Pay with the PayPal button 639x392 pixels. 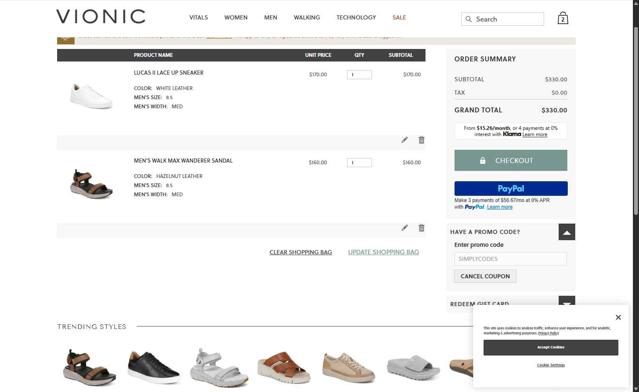[511, 188]
